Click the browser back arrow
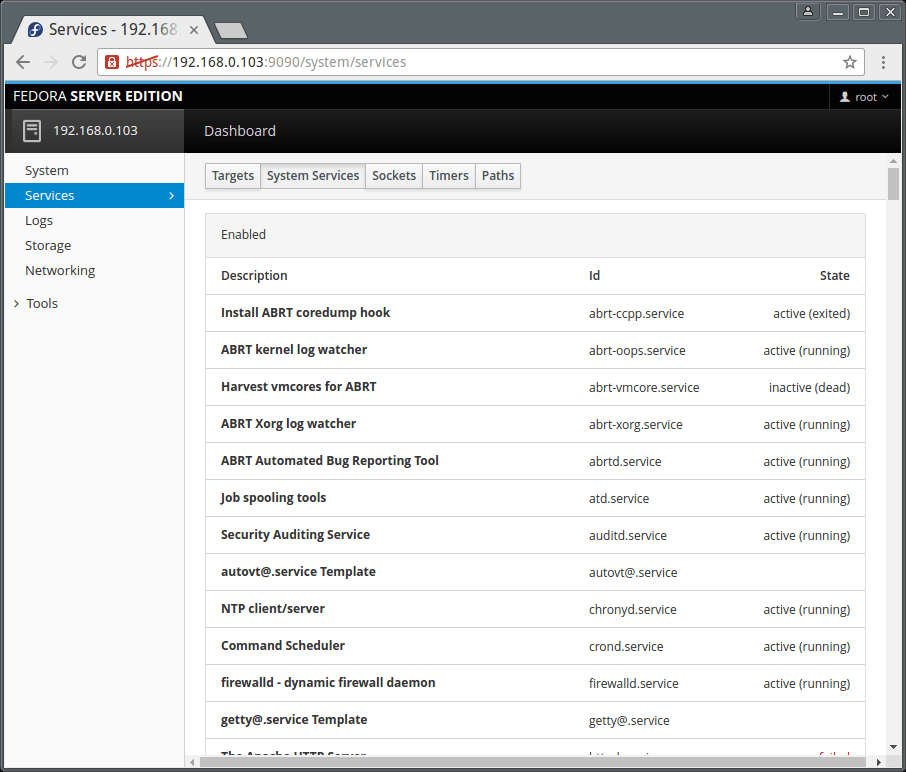 (23, 62)
